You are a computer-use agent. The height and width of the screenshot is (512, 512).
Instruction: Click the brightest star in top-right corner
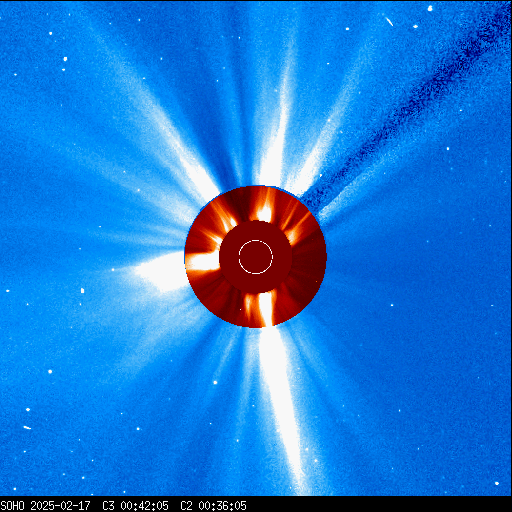pyautogui.click(x=430, y=8)
